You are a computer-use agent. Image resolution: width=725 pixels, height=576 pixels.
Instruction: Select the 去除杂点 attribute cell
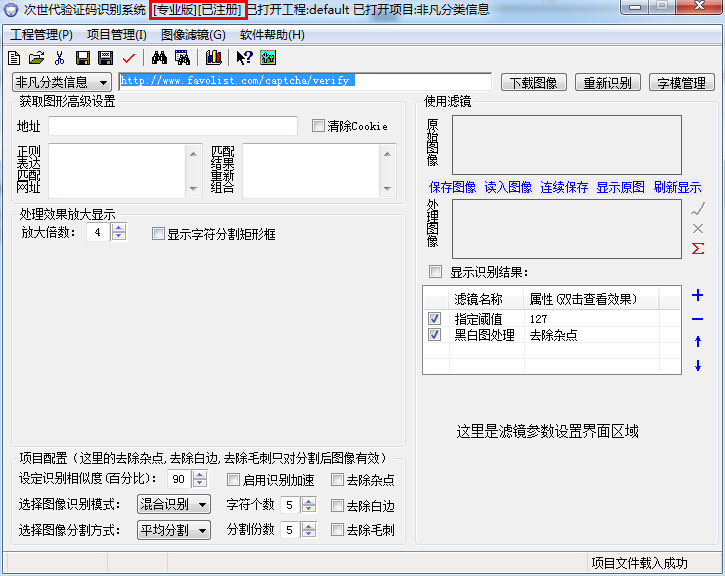coord(591,335)
